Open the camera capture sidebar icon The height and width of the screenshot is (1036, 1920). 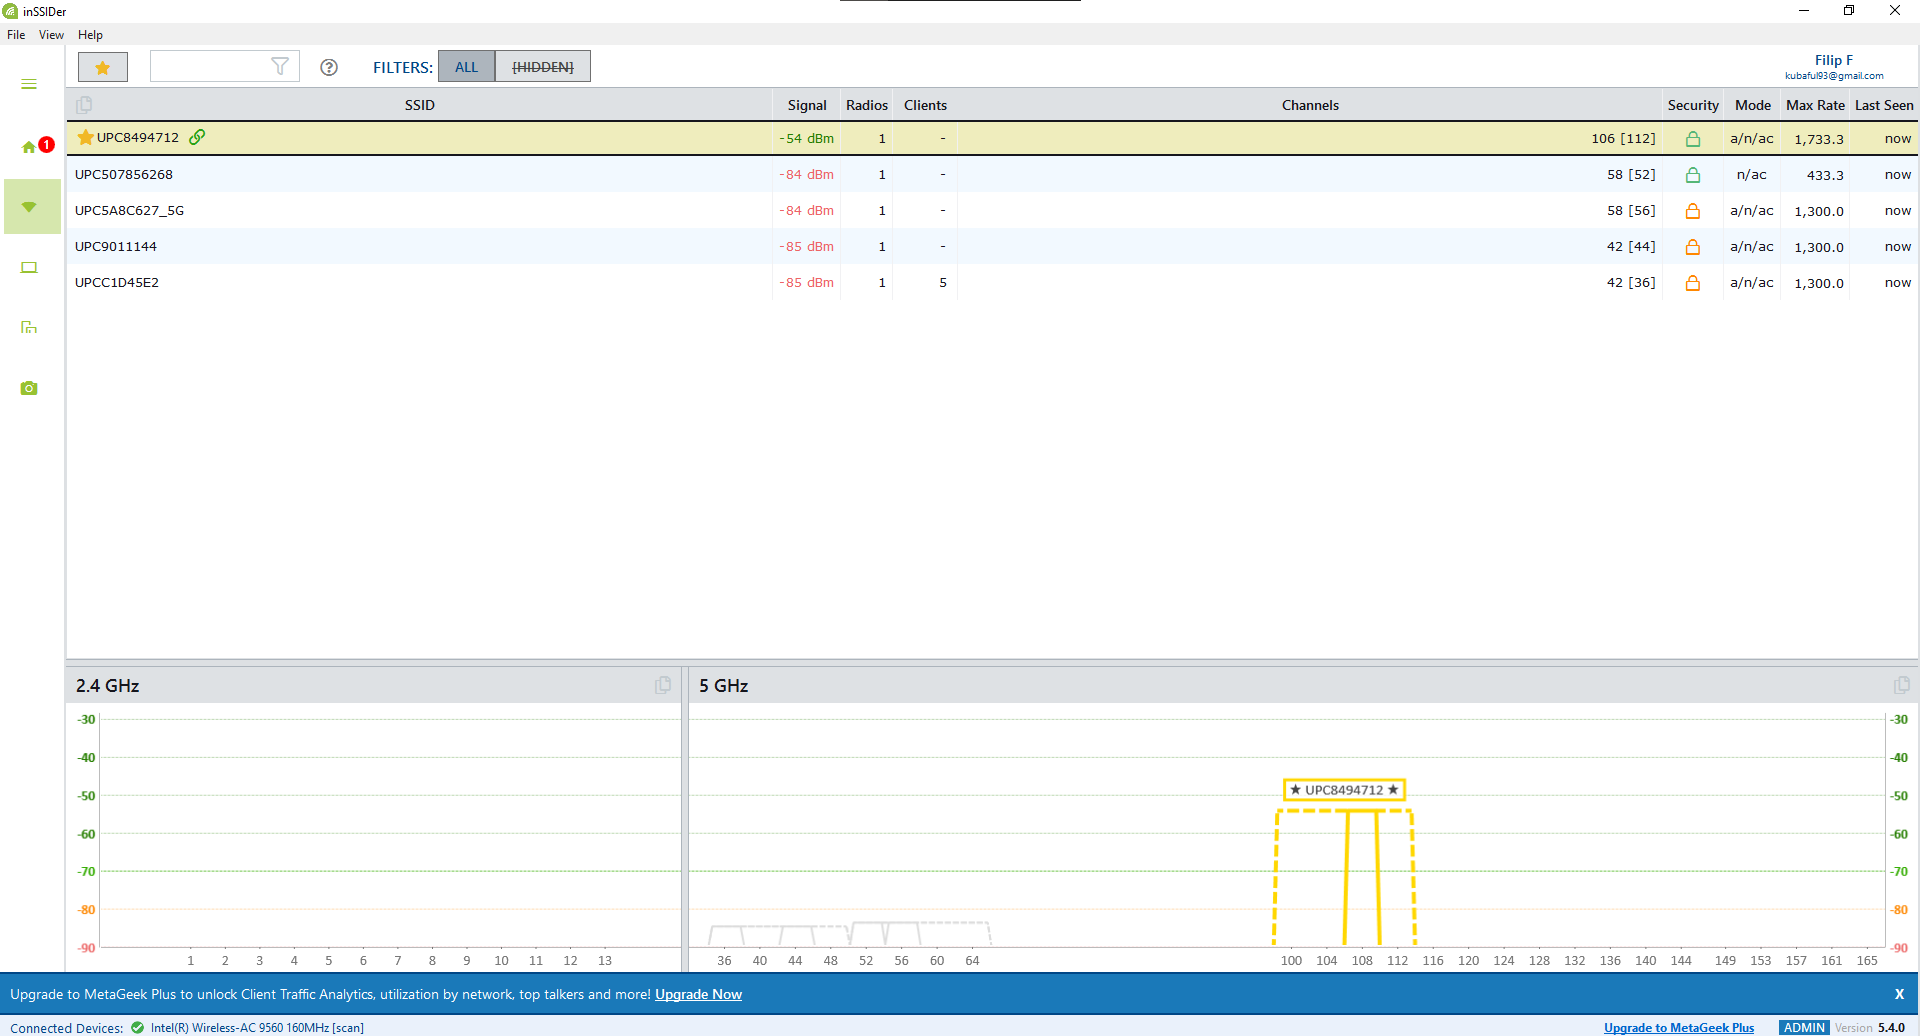pos(29,388)
